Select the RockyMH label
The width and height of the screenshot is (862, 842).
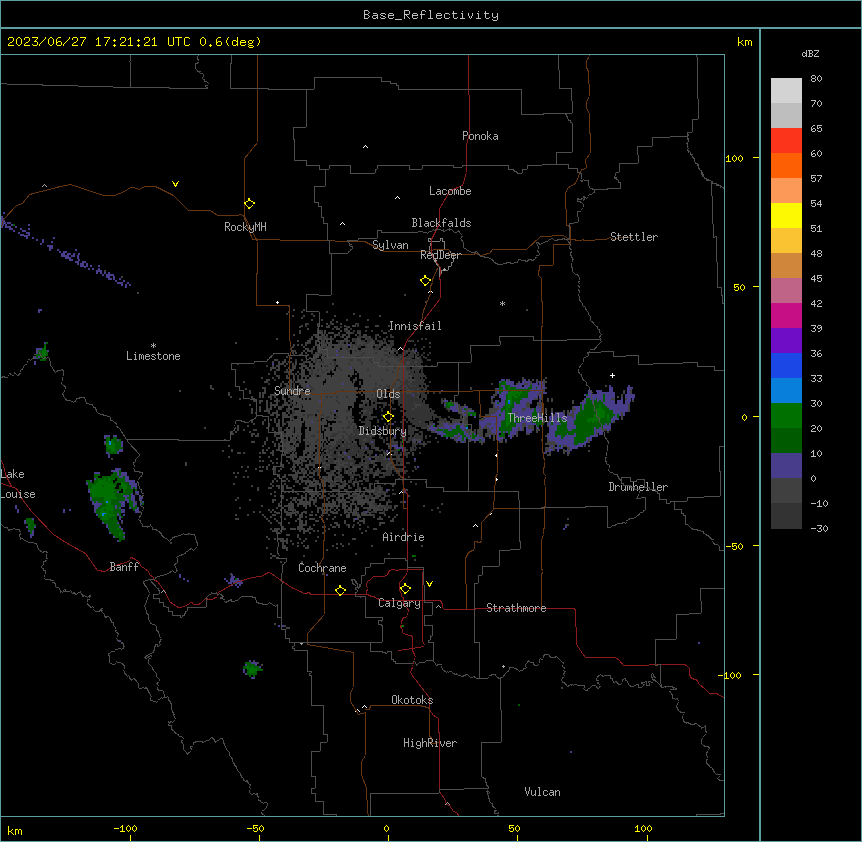click(245, 226)
